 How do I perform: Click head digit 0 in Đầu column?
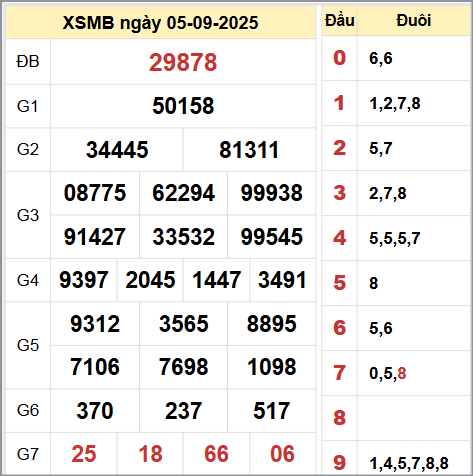[339, 58]
